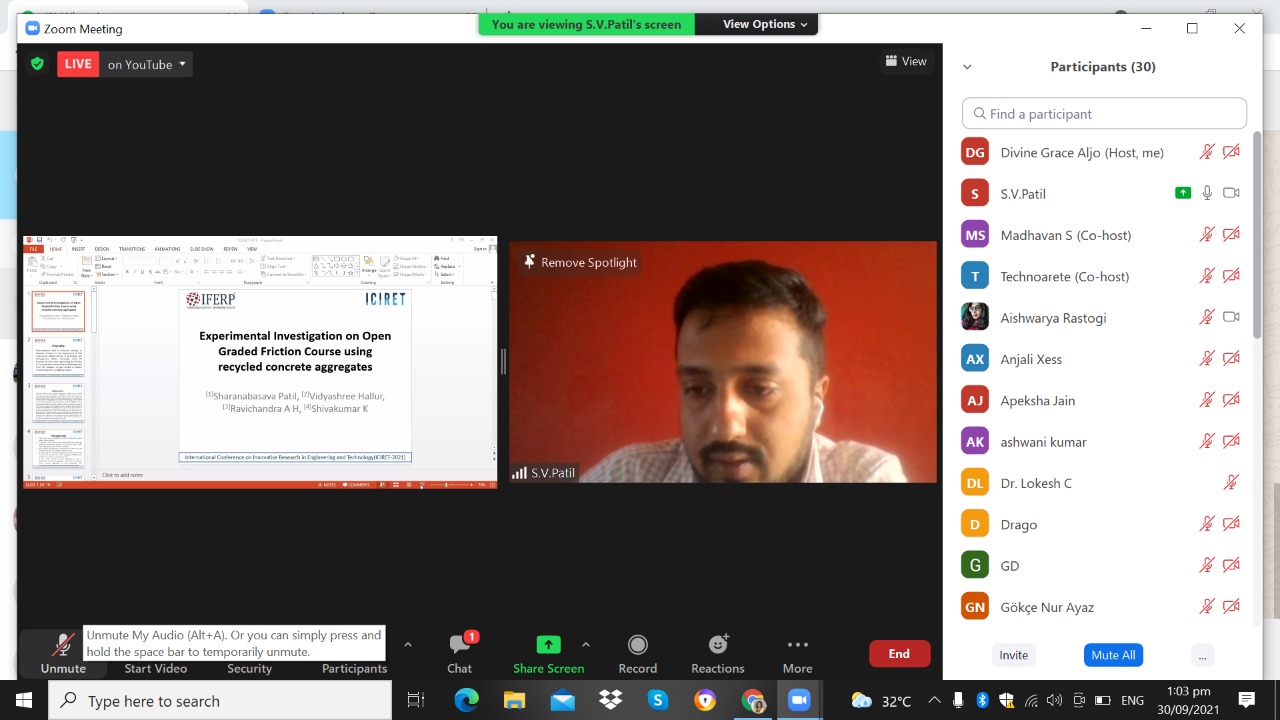Open Skype from the taskbar

(658, 700)
